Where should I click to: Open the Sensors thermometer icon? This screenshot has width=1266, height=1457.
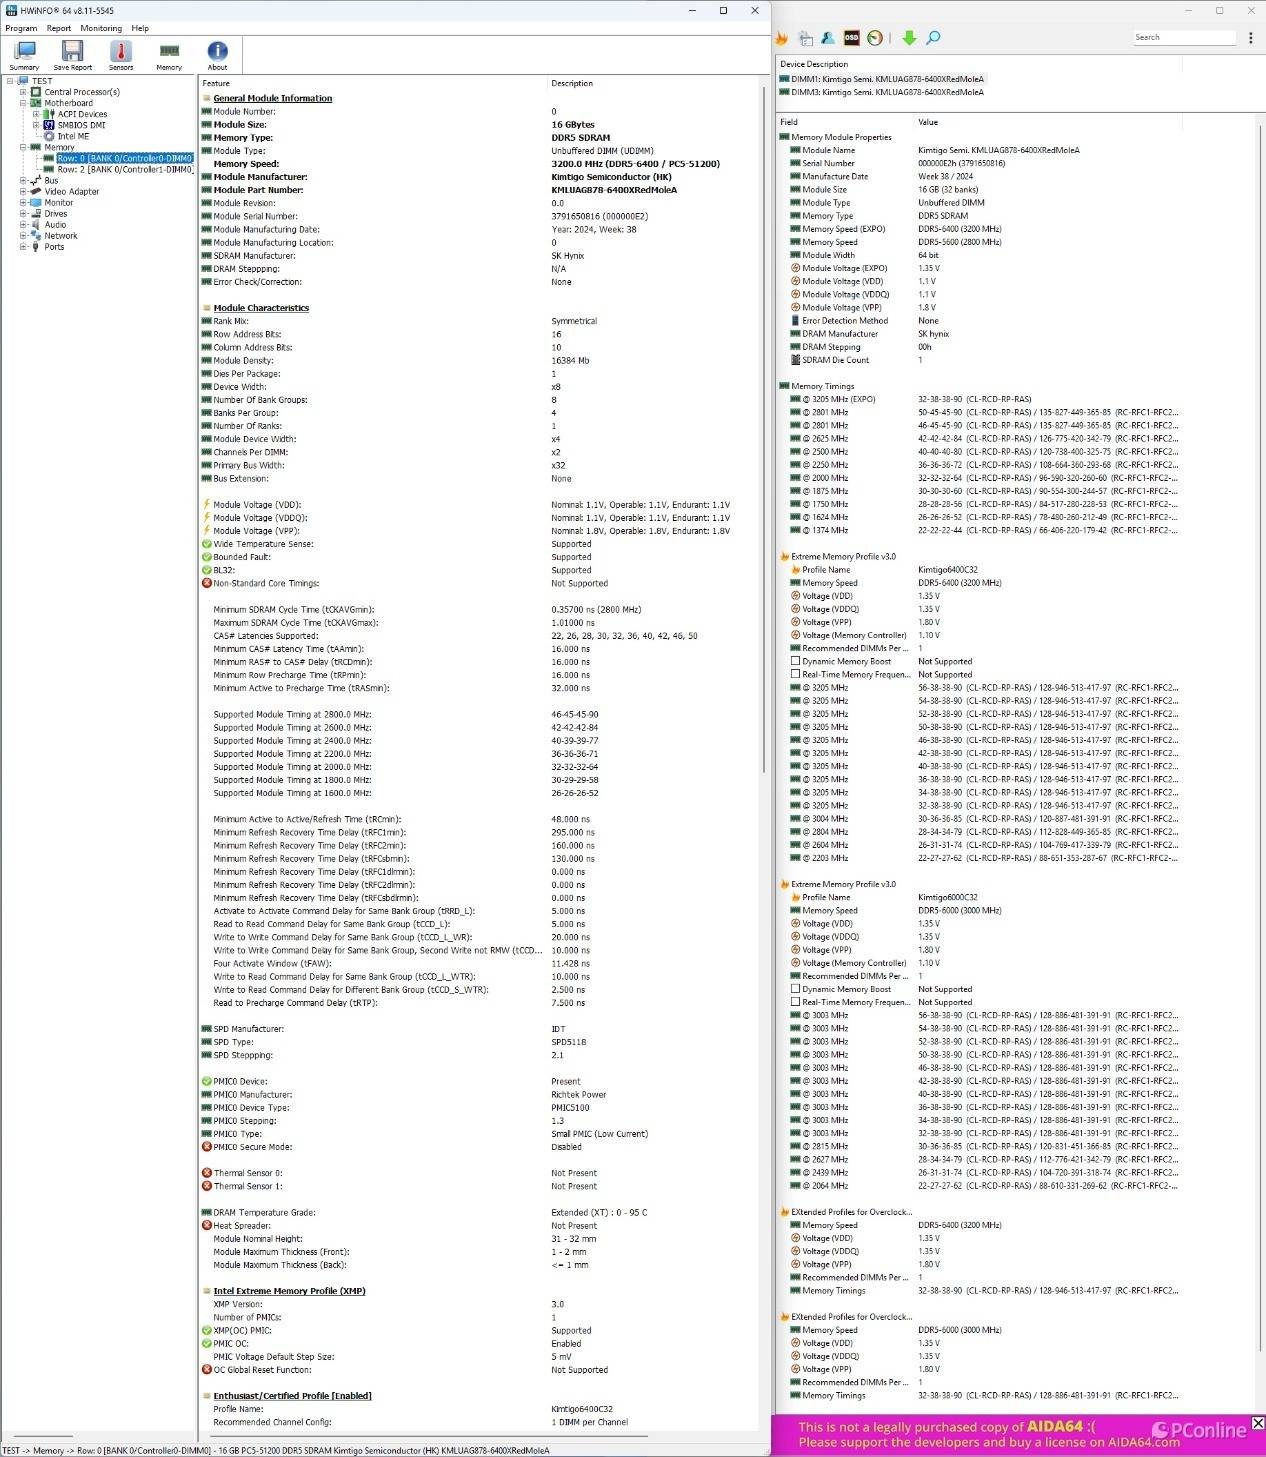pos(121,54)
